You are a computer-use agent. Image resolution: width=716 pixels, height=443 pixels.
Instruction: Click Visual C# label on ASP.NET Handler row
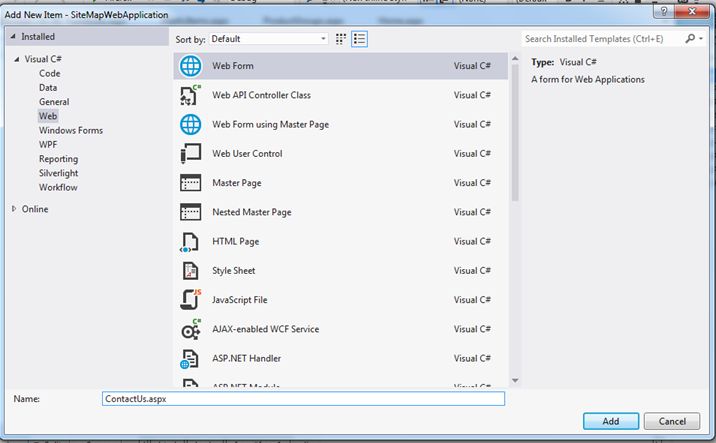[472, 359]
